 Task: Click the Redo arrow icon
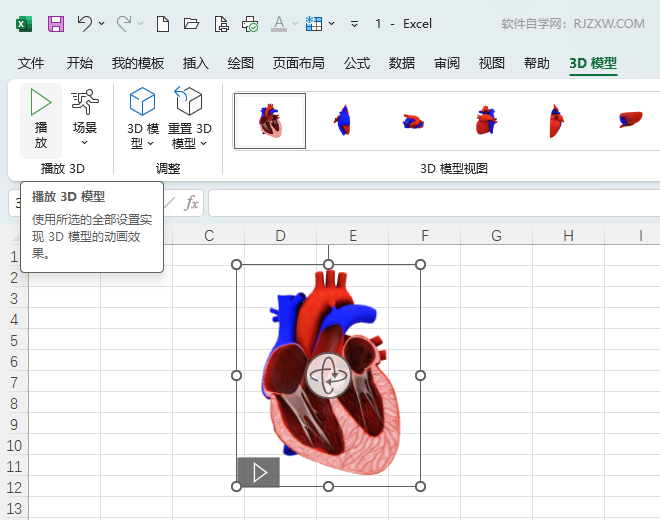(x=124, y=24)
